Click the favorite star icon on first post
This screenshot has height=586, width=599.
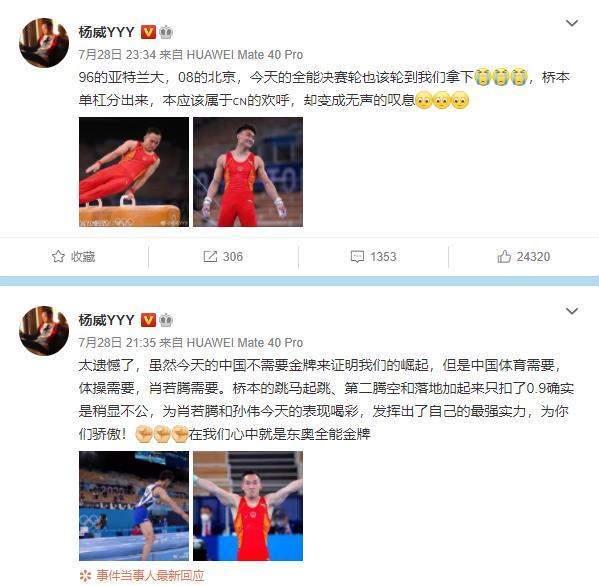pyautogui.click(x=58, y=256)
